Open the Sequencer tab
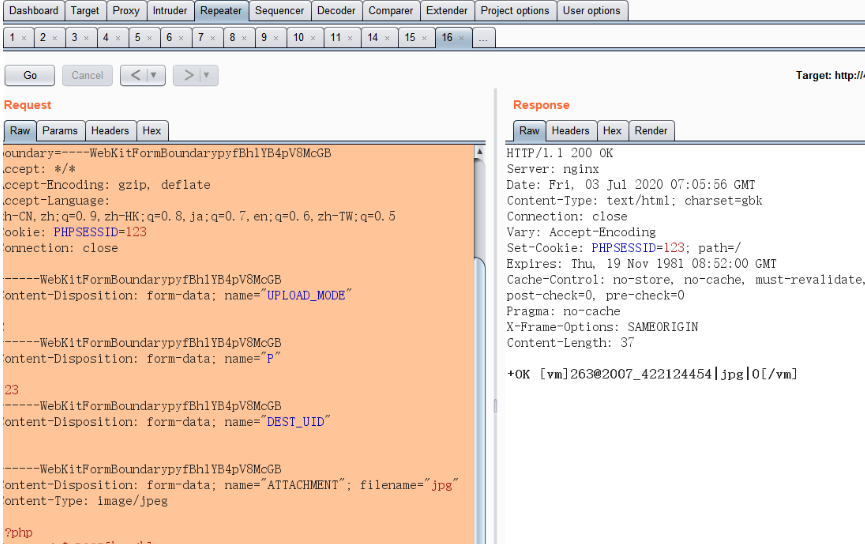865x544 pixels. pos(279,10)
